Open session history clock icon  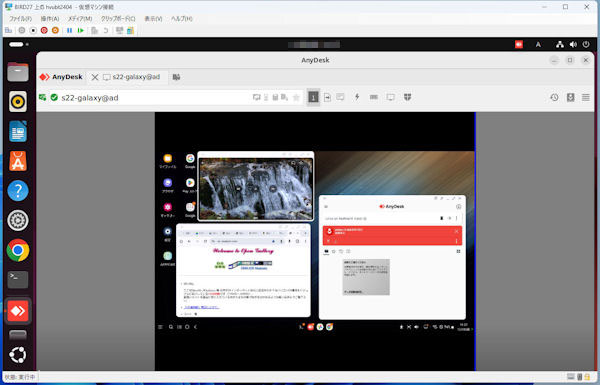pos(554,98)
